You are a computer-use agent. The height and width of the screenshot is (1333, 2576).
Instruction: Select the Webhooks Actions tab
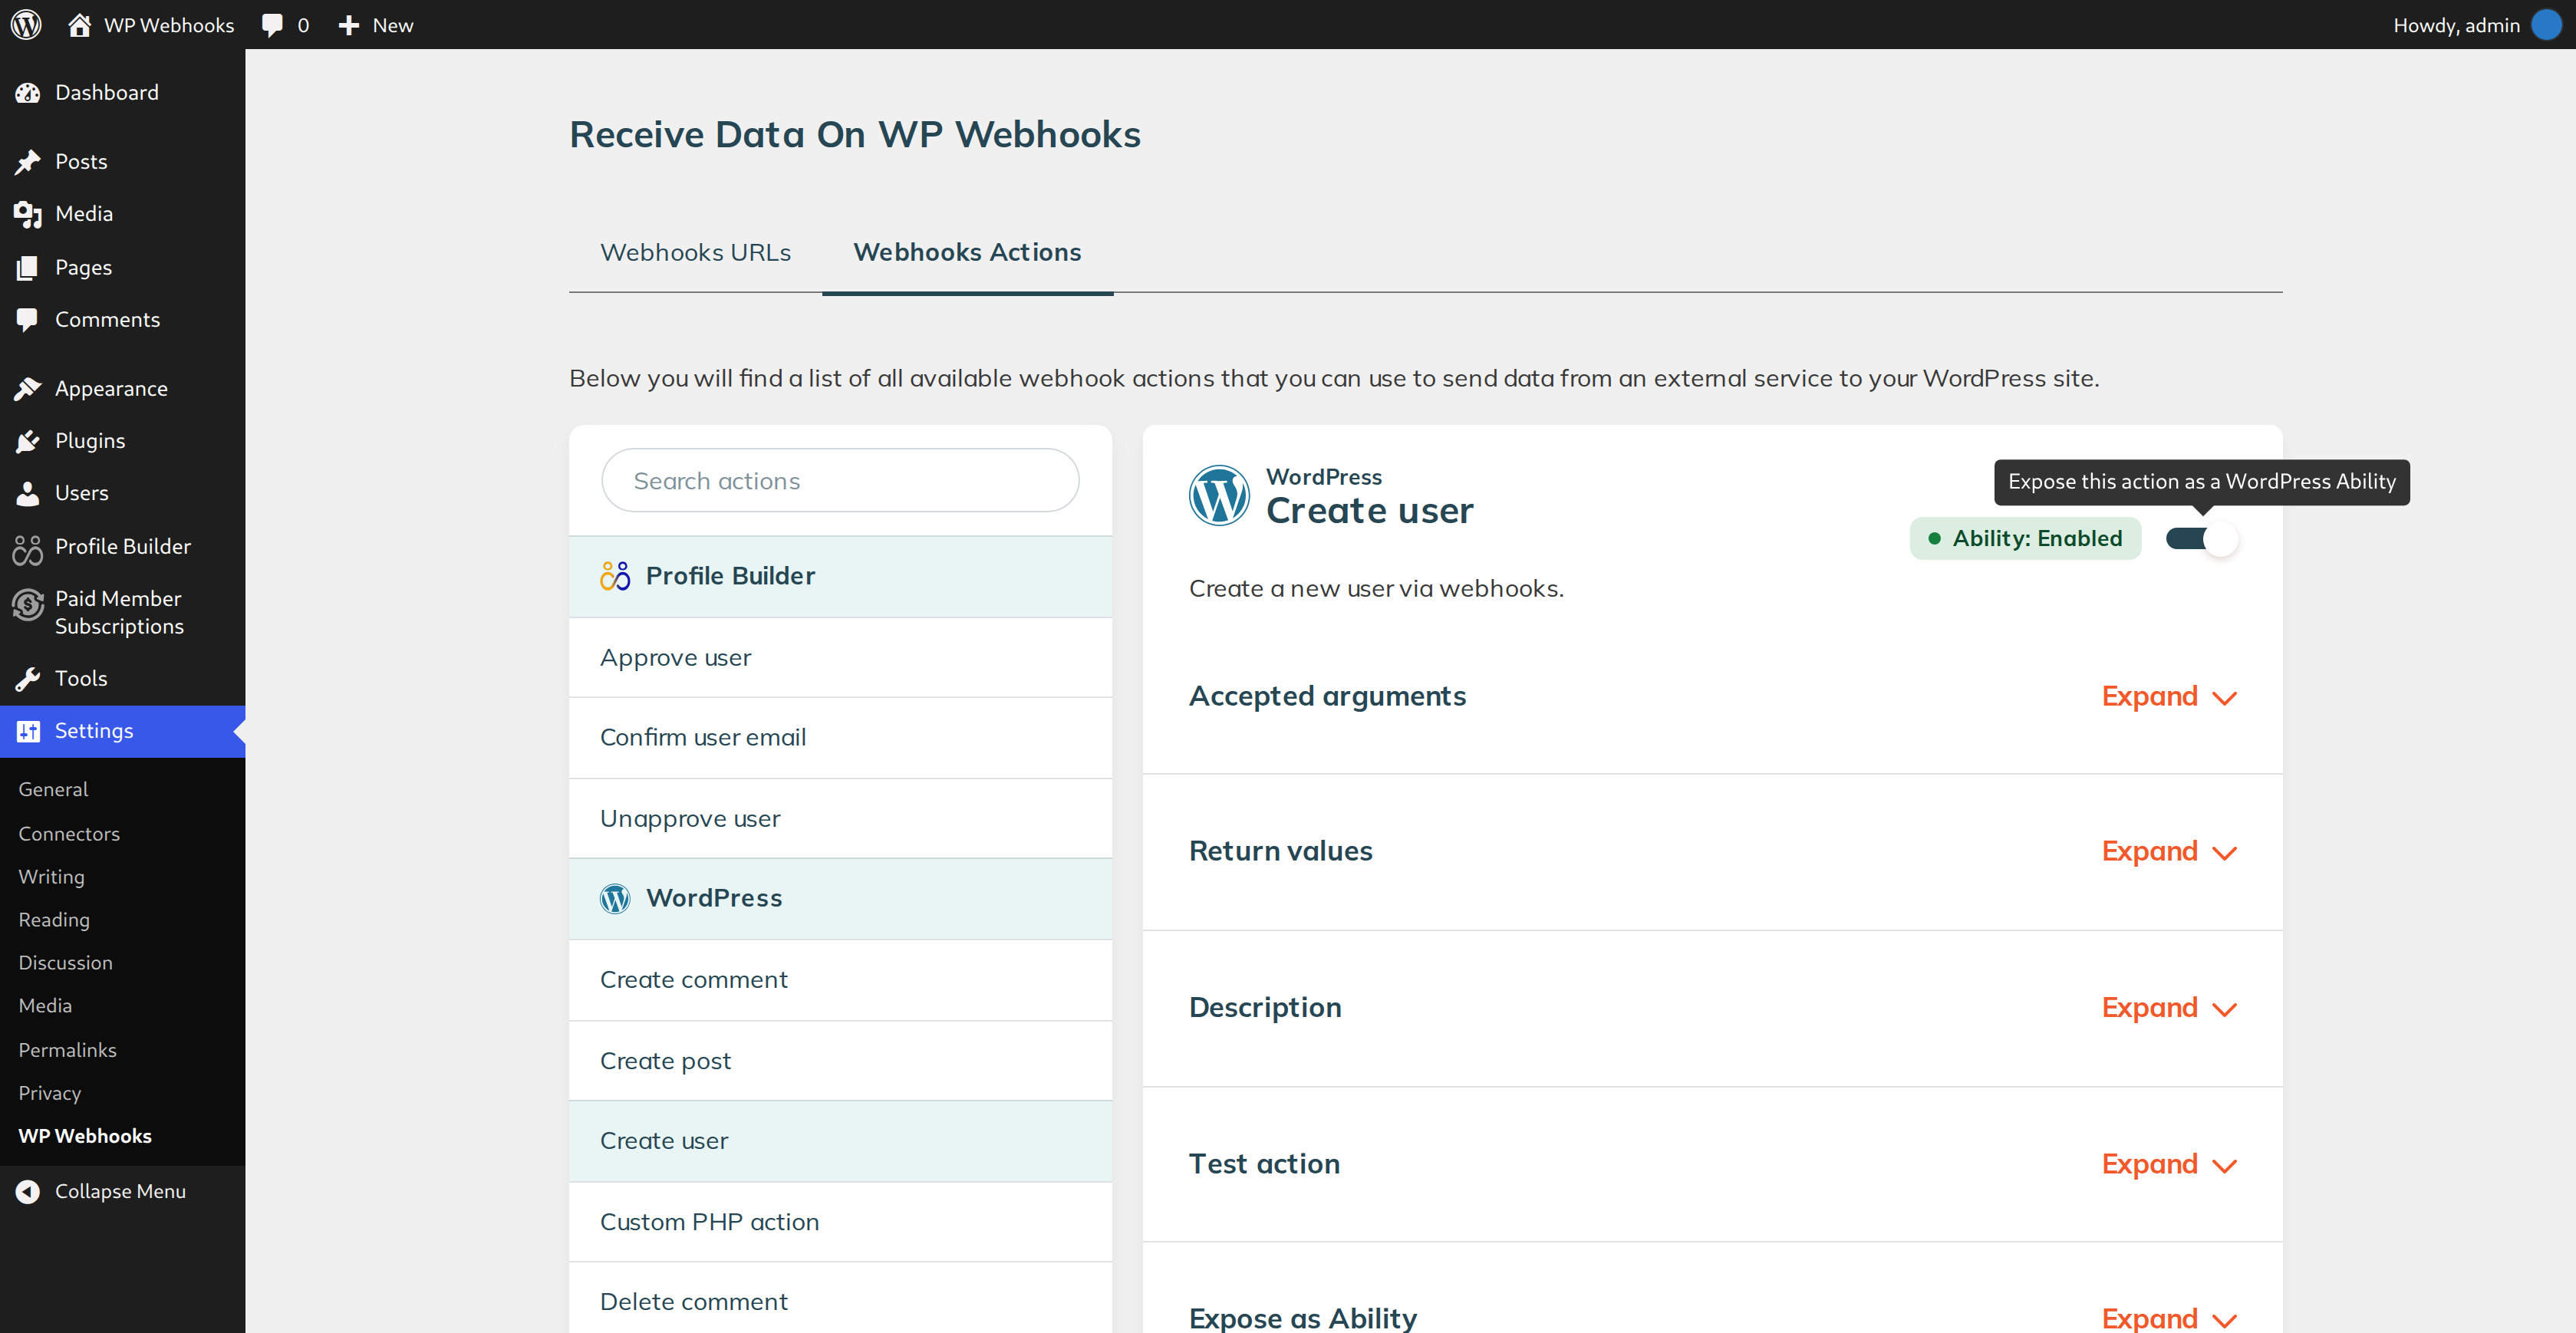(x=967, y=252)
